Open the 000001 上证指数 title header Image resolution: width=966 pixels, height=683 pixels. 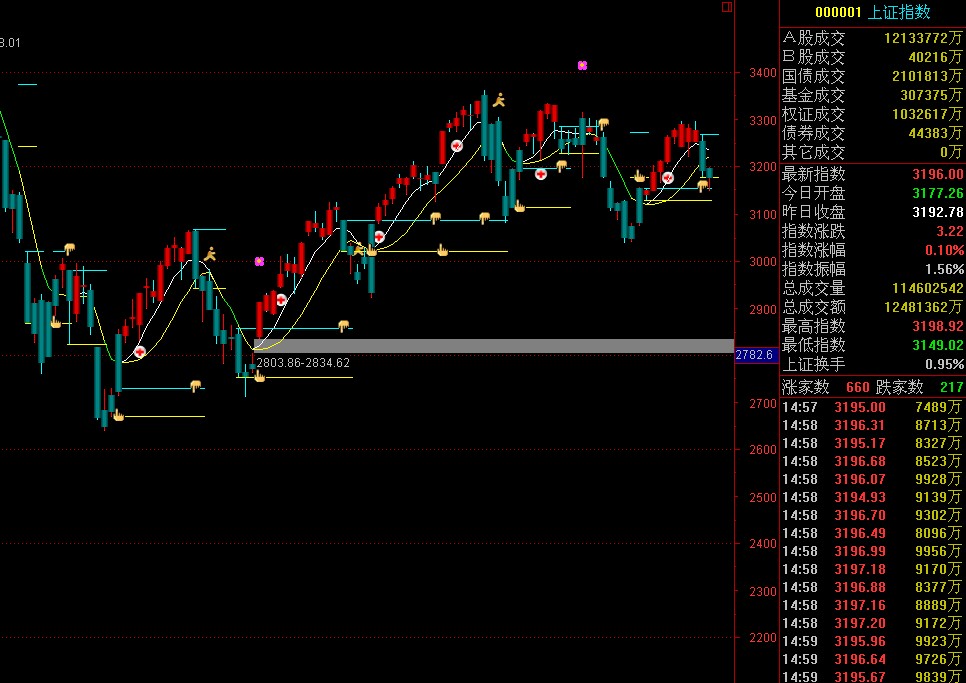point(872,12)
